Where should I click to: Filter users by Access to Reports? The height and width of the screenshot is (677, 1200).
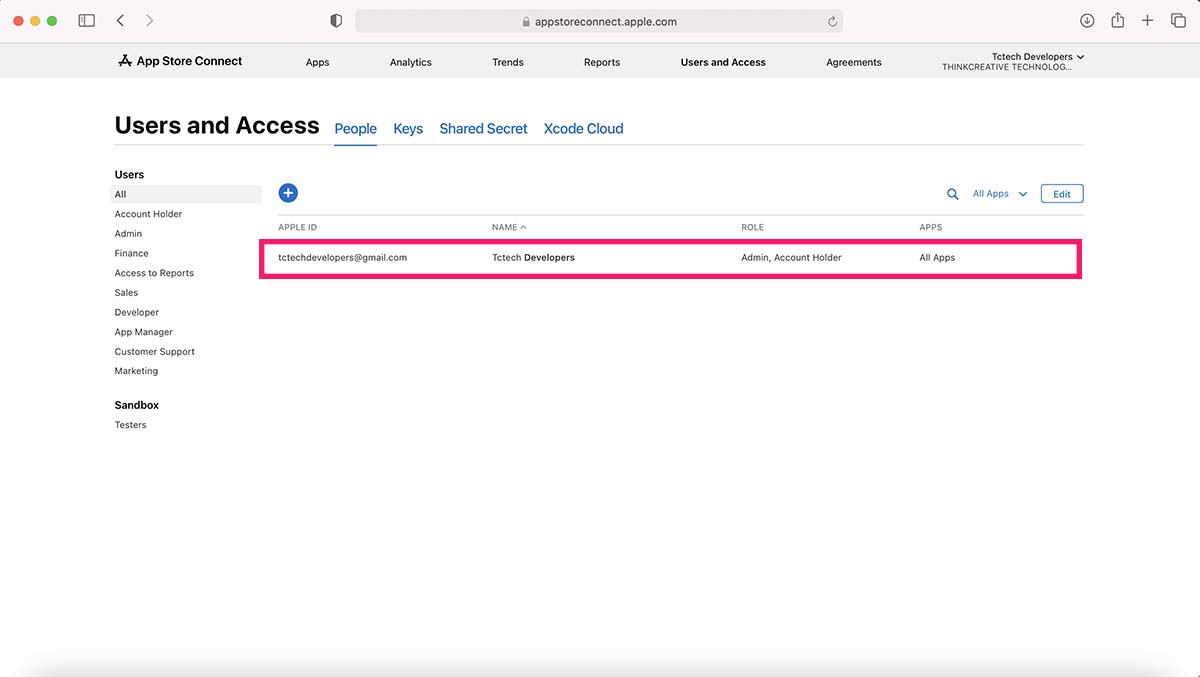click(154, 273)
